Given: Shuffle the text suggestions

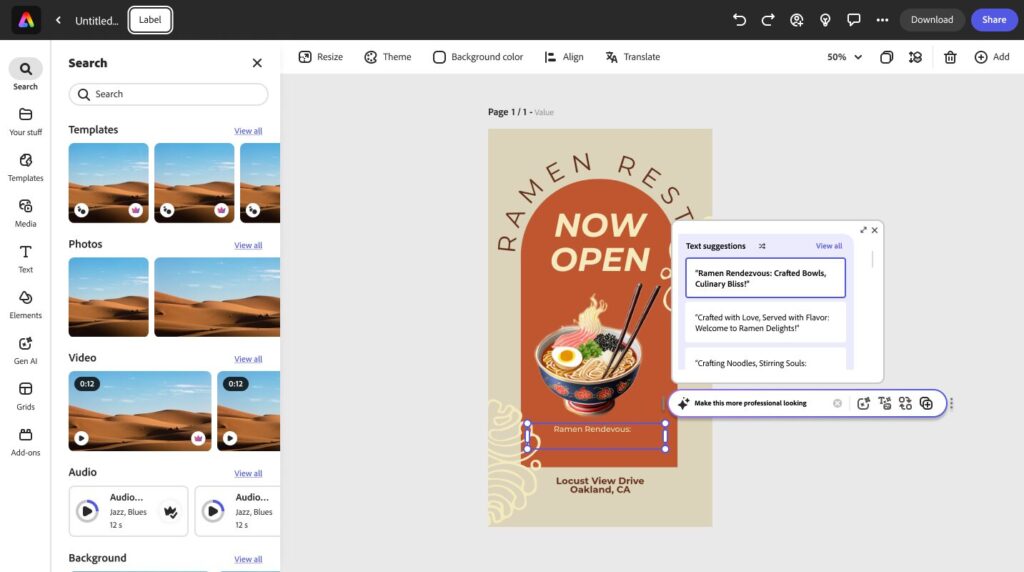Looking at the screenshot, I should [762, 246].
